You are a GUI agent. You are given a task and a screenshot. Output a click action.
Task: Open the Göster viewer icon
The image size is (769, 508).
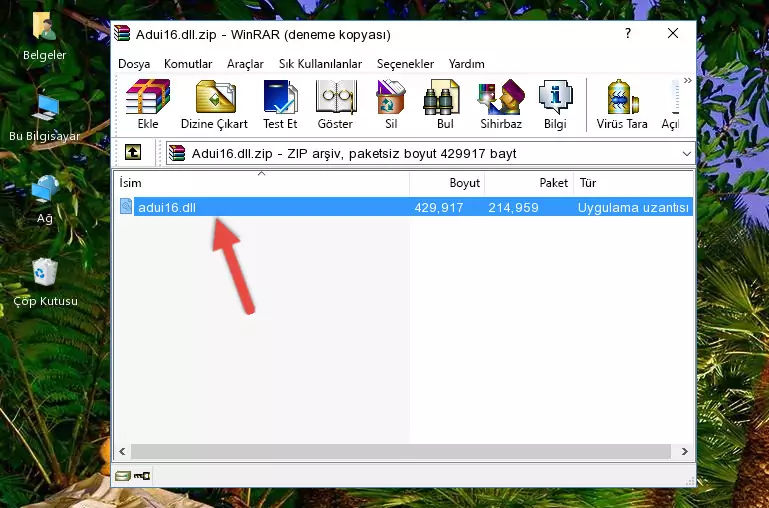[335, 104]
